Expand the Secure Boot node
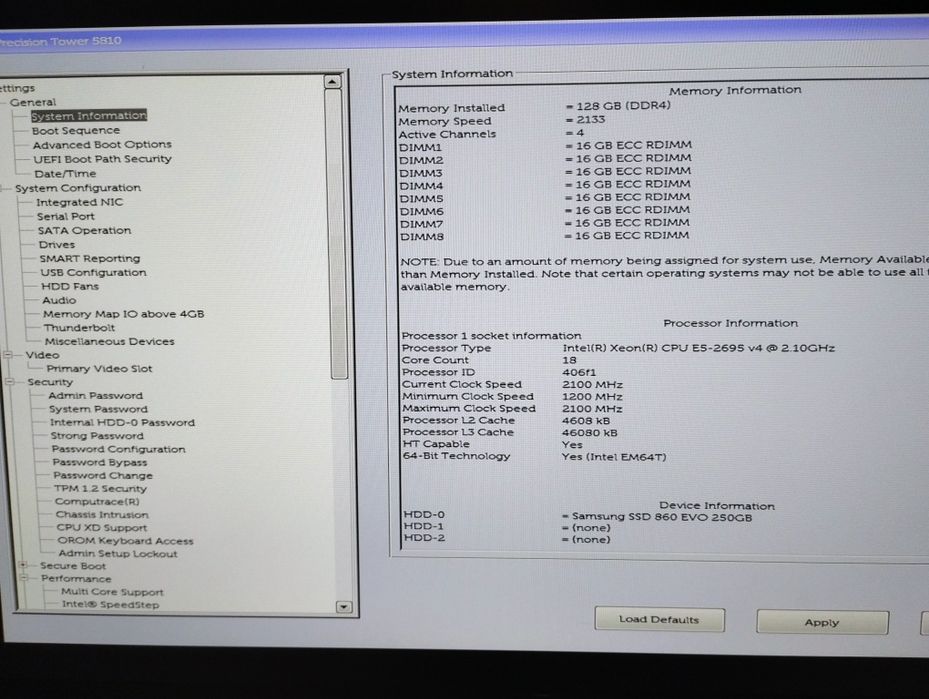 click(x=24, y=566)
